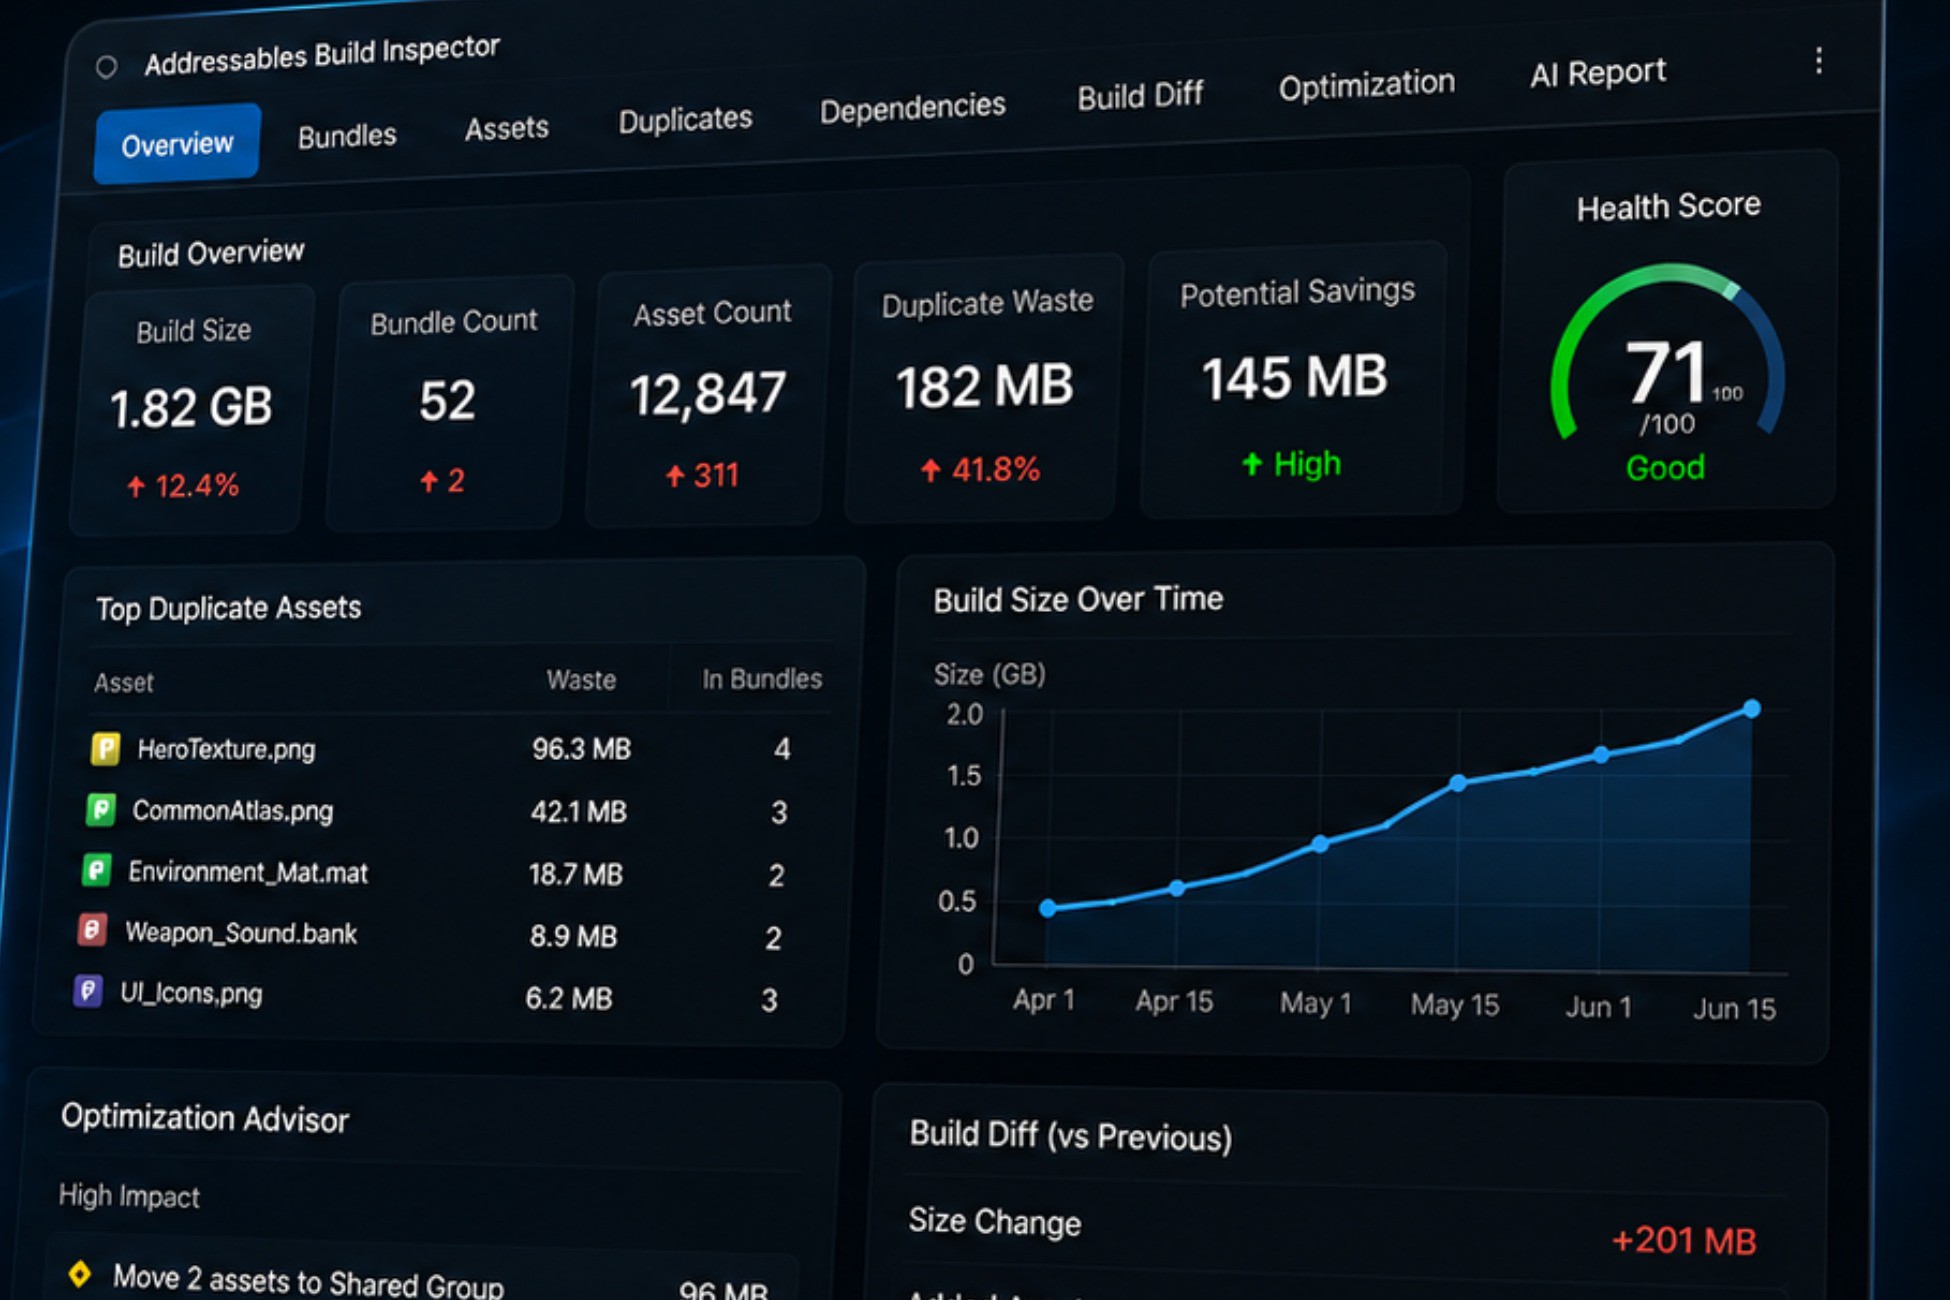
Task: Sort by the In Bundles column header
Action: (x=762, y=679)
